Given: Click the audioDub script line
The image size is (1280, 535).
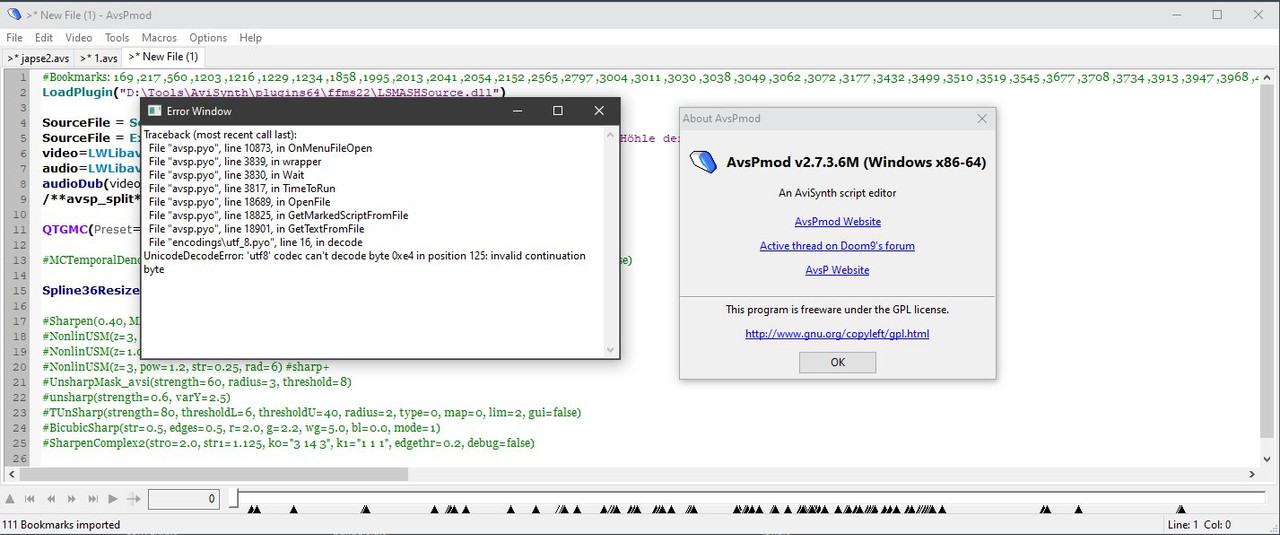Looking at the screenshot, I should [90, 183].
